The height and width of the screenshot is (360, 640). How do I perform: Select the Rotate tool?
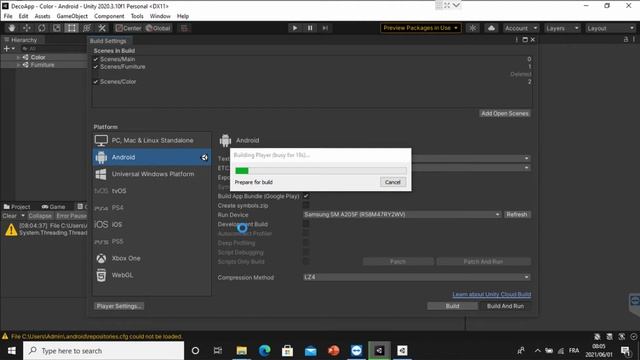click(42, 28)
